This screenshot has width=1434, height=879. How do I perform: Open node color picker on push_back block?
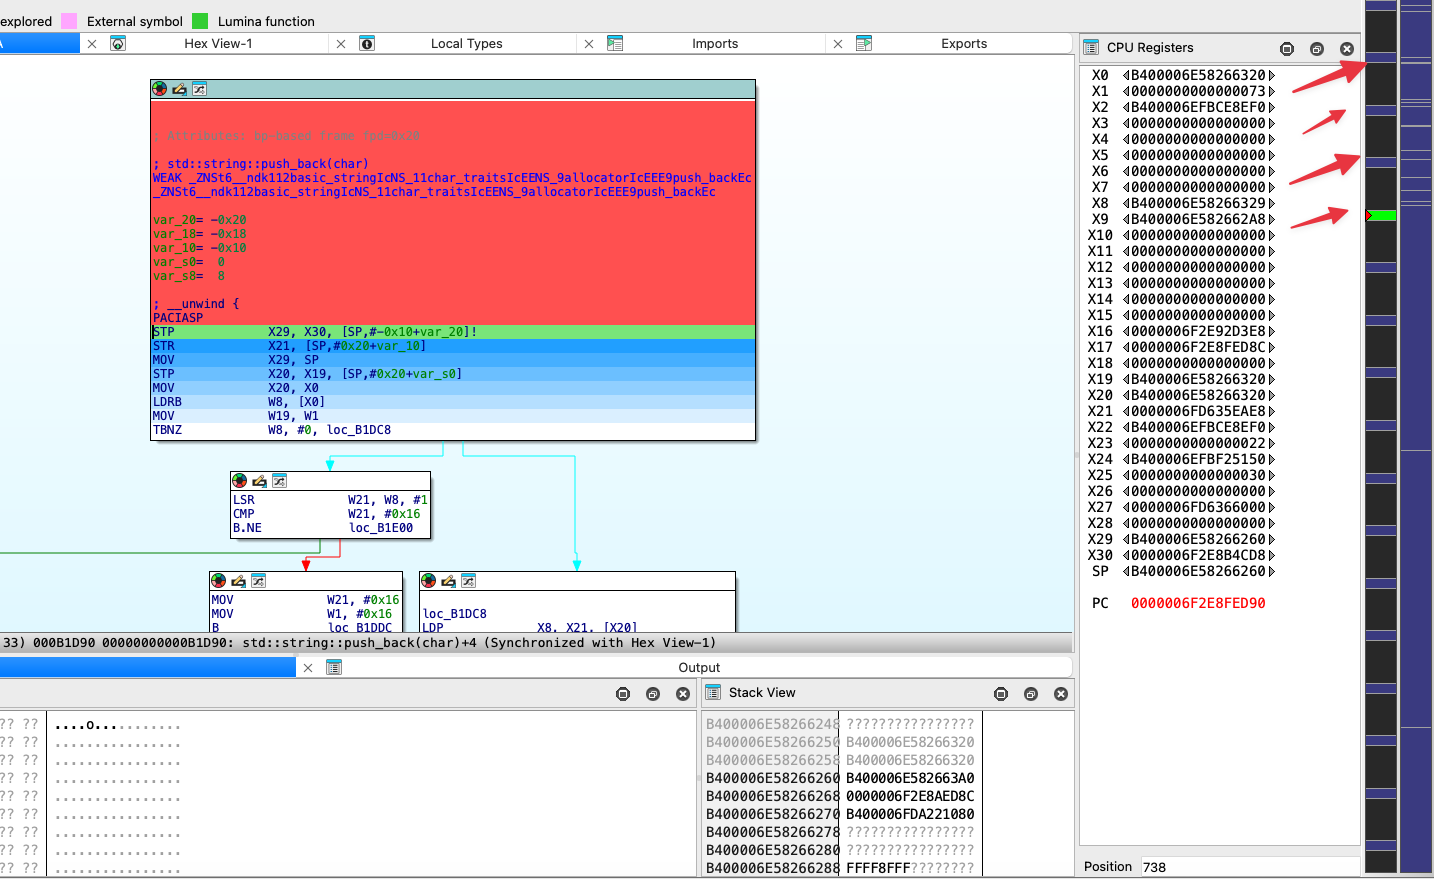click(x=160, y=89)
